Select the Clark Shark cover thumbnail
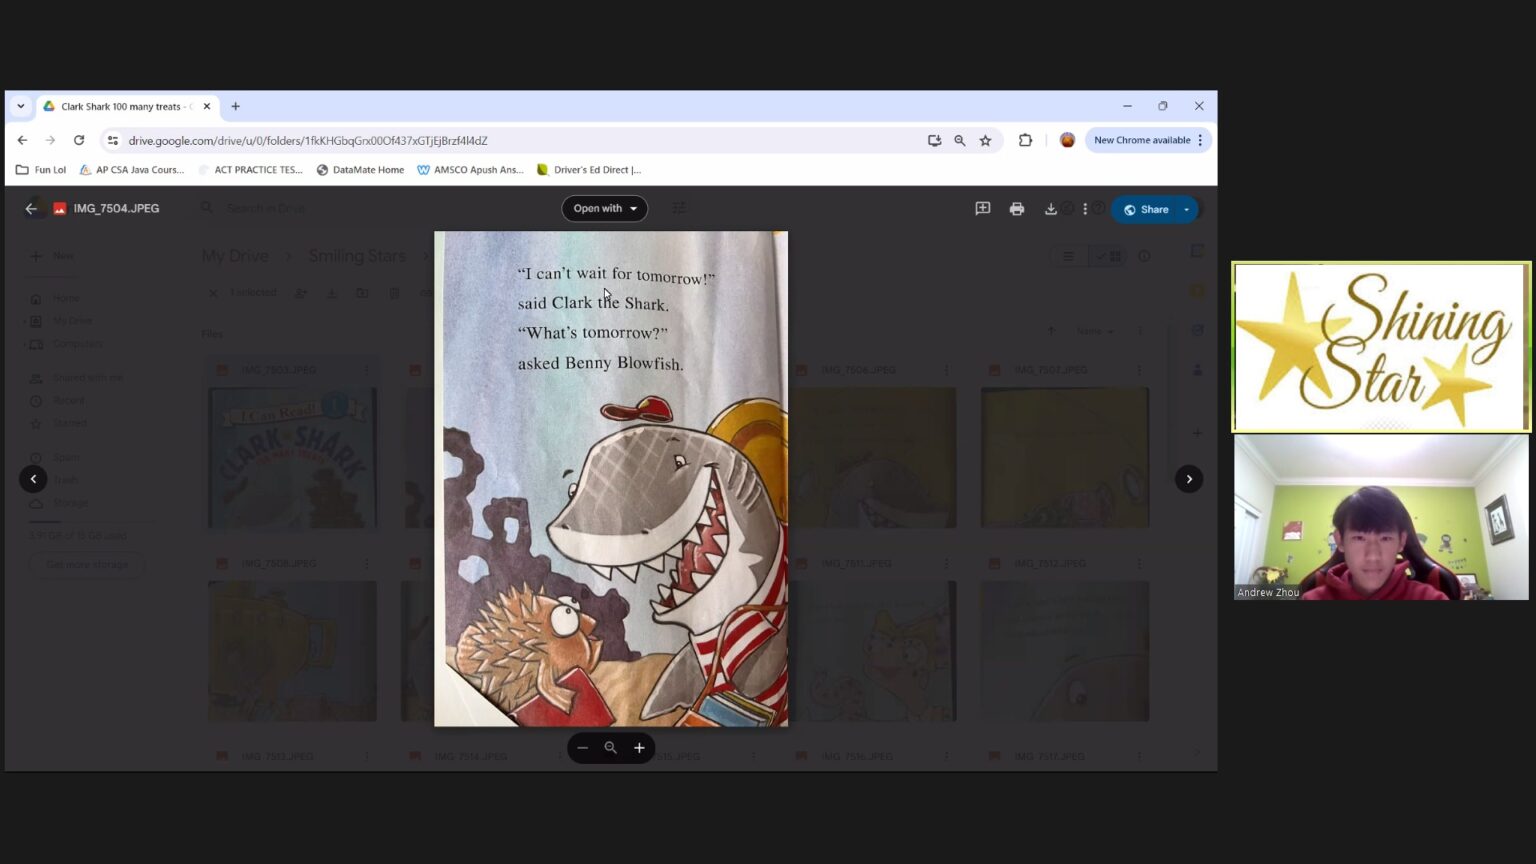The image size is (1536, 864). (x=292, y=458)
